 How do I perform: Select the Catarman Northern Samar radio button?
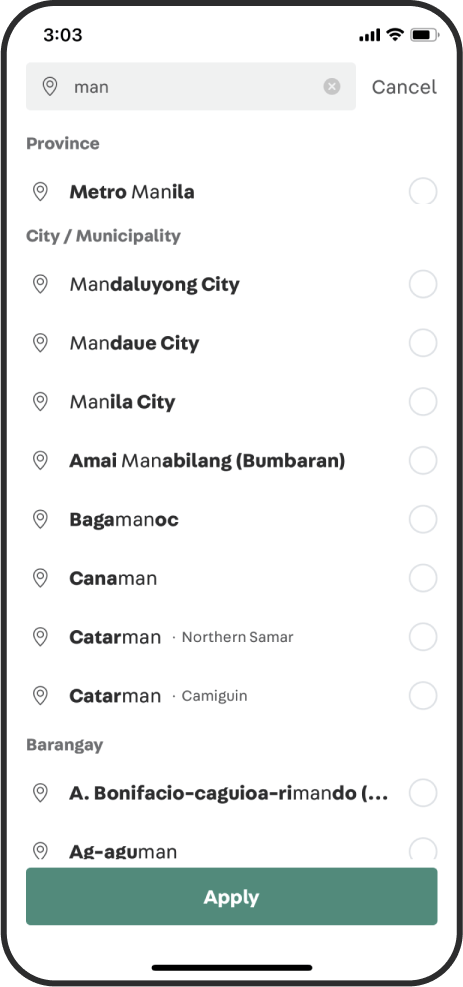coord(423,637)
